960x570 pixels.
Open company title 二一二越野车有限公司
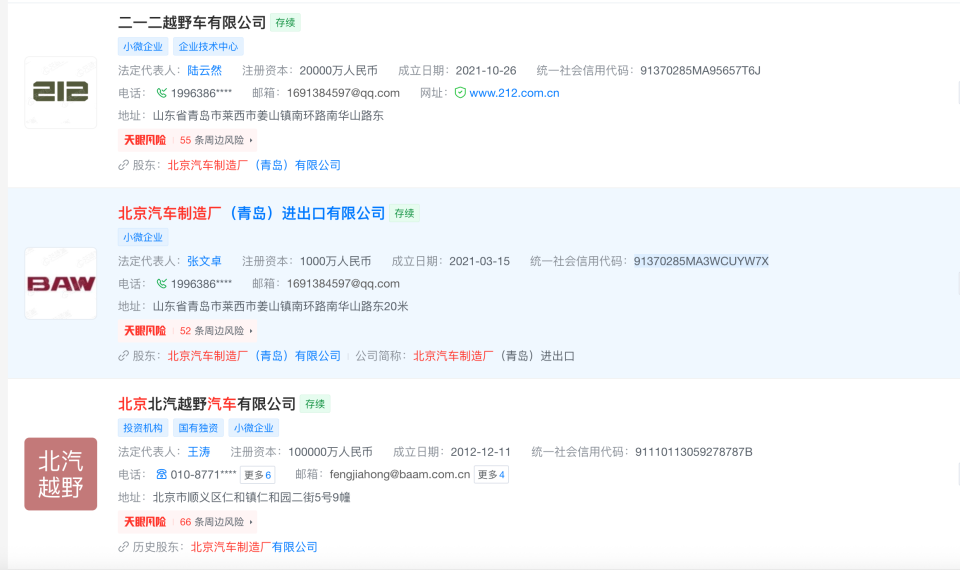pos(192,22)
